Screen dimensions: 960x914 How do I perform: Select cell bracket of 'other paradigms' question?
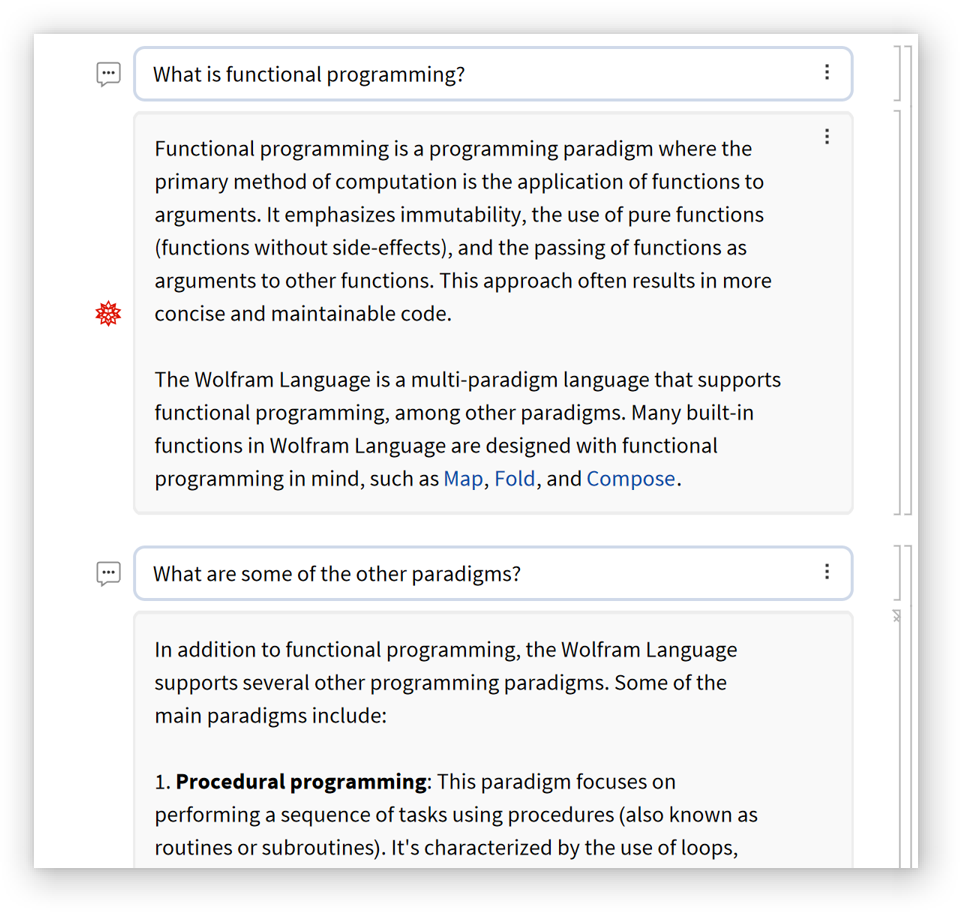tap(896, 573)
